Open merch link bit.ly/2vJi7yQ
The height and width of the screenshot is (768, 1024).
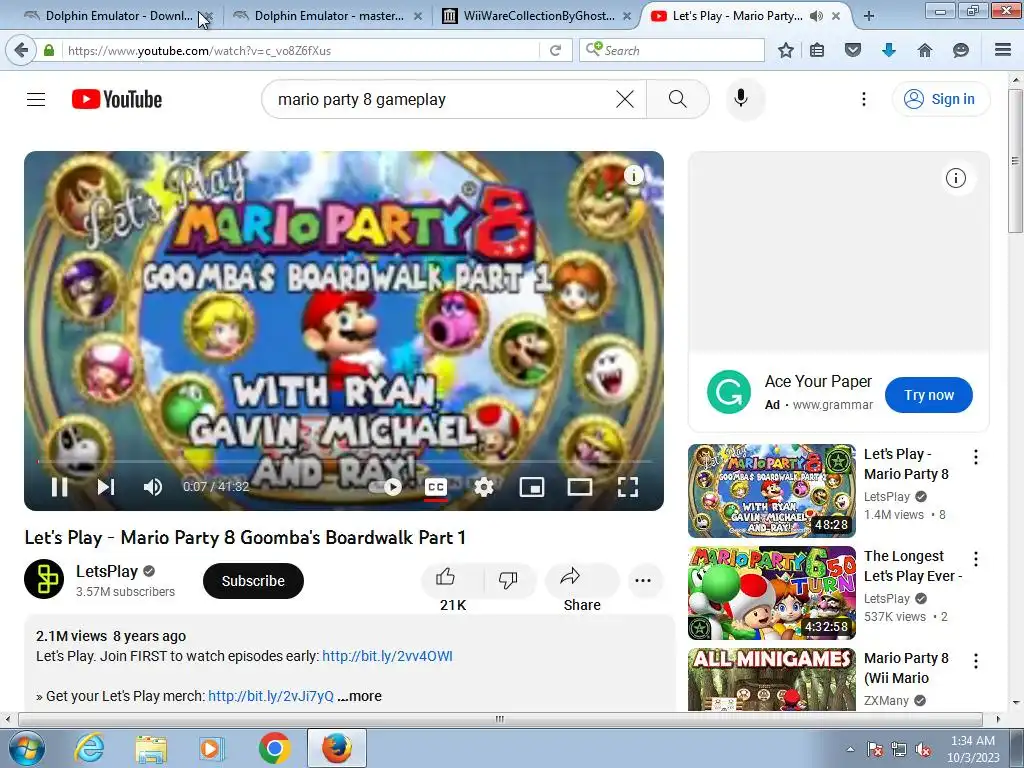pos(271,696)
